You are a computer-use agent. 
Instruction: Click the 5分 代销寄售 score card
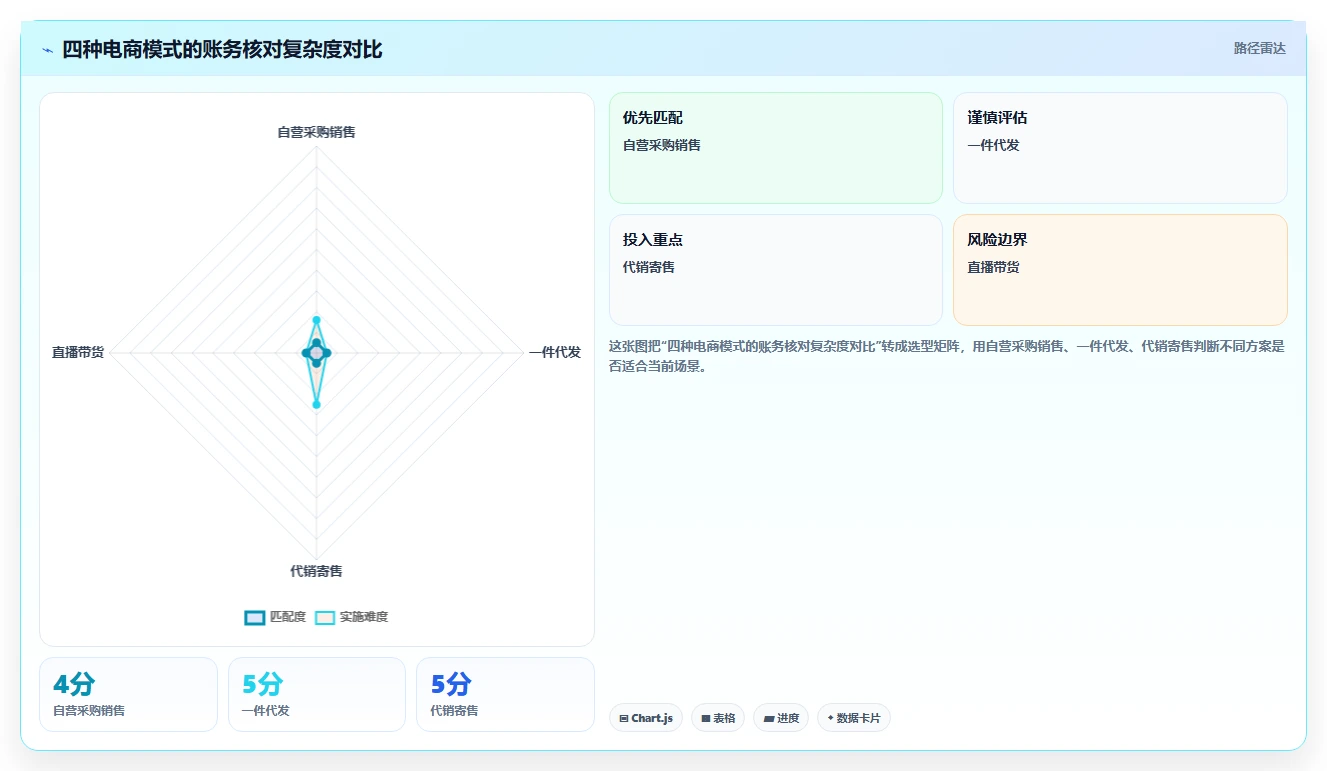click(x=505, y=694)
